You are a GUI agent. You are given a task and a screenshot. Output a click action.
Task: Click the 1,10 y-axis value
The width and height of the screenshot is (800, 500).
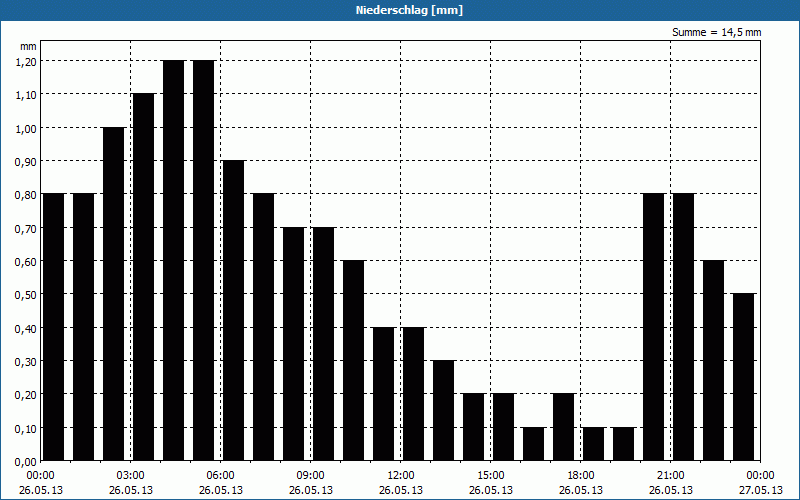coord(26,94)
